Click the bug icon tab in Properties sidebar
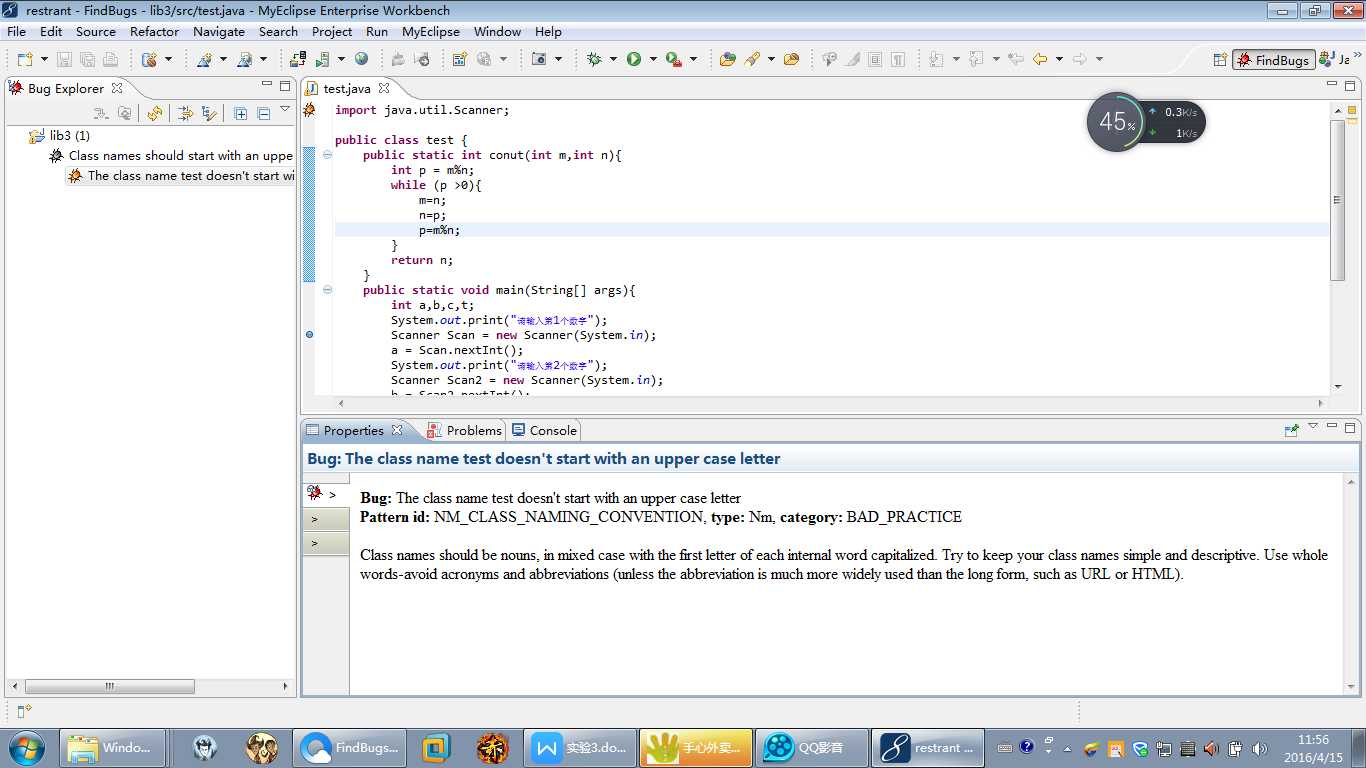This screenshot has width=1366, height=768. click(314, 493)
